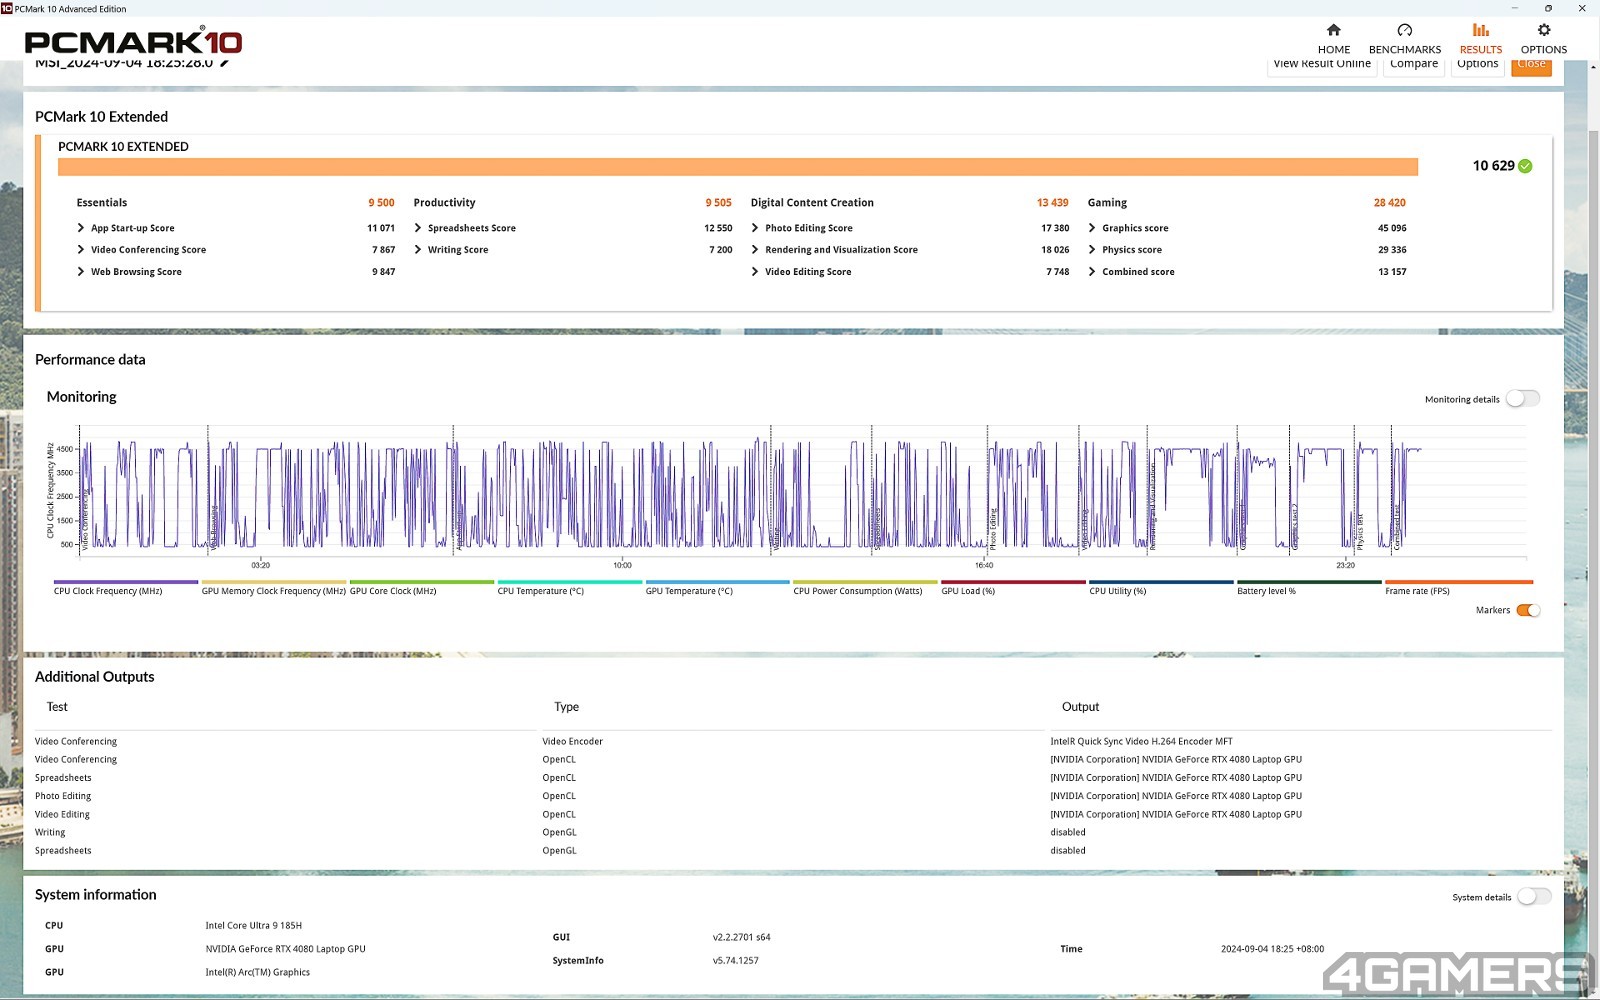
Task: Select the GPU Memory Clock Frequency legend
Action: pyautogui.click(x=274, y=587)
